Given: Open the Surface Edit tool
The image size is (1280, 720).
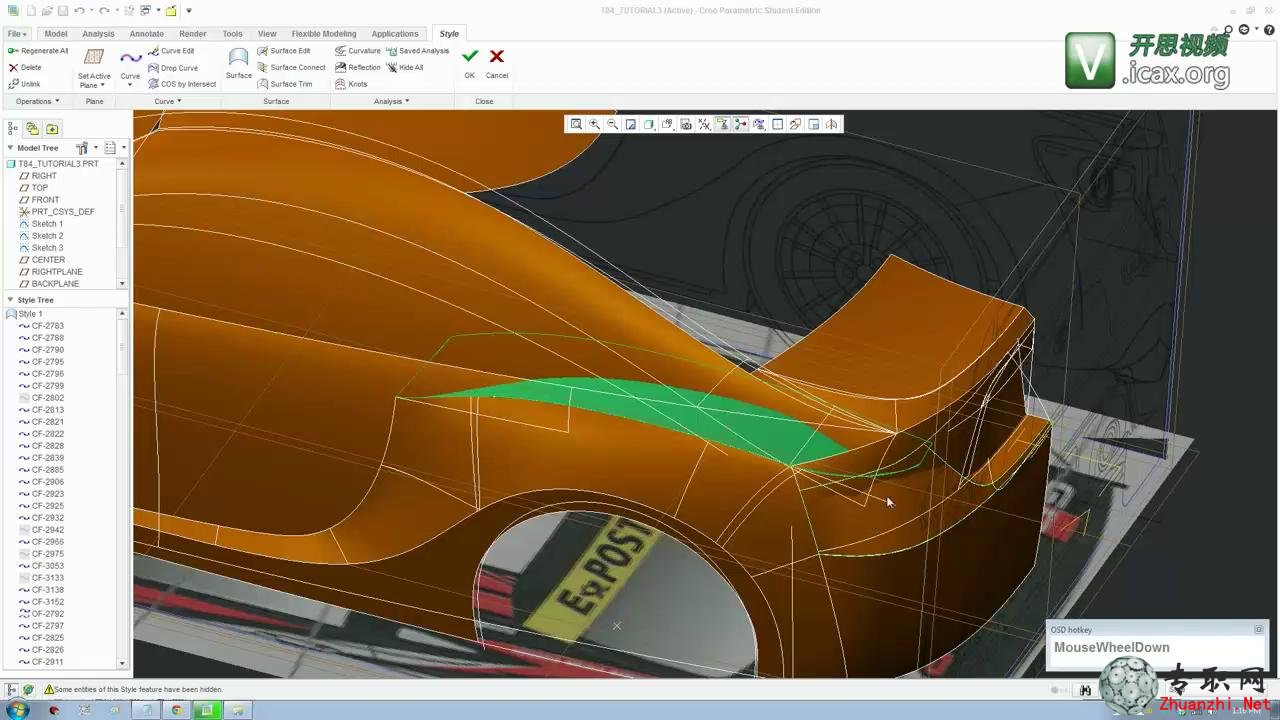Looking at the screenshot, I should (284, 51).
